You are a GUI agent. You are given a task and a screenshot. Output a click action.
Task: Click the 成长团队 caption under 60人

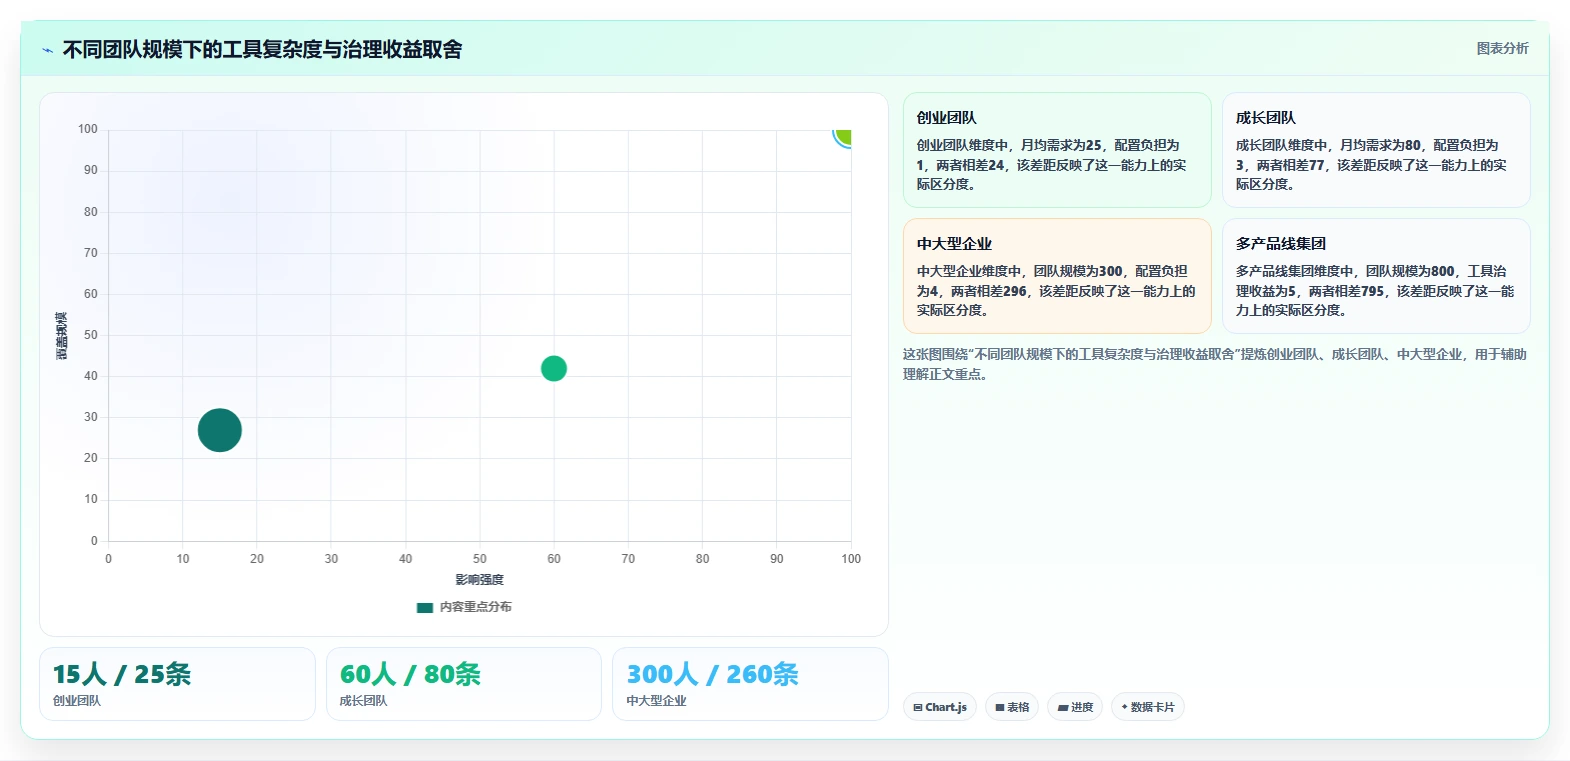click(363, 701)
